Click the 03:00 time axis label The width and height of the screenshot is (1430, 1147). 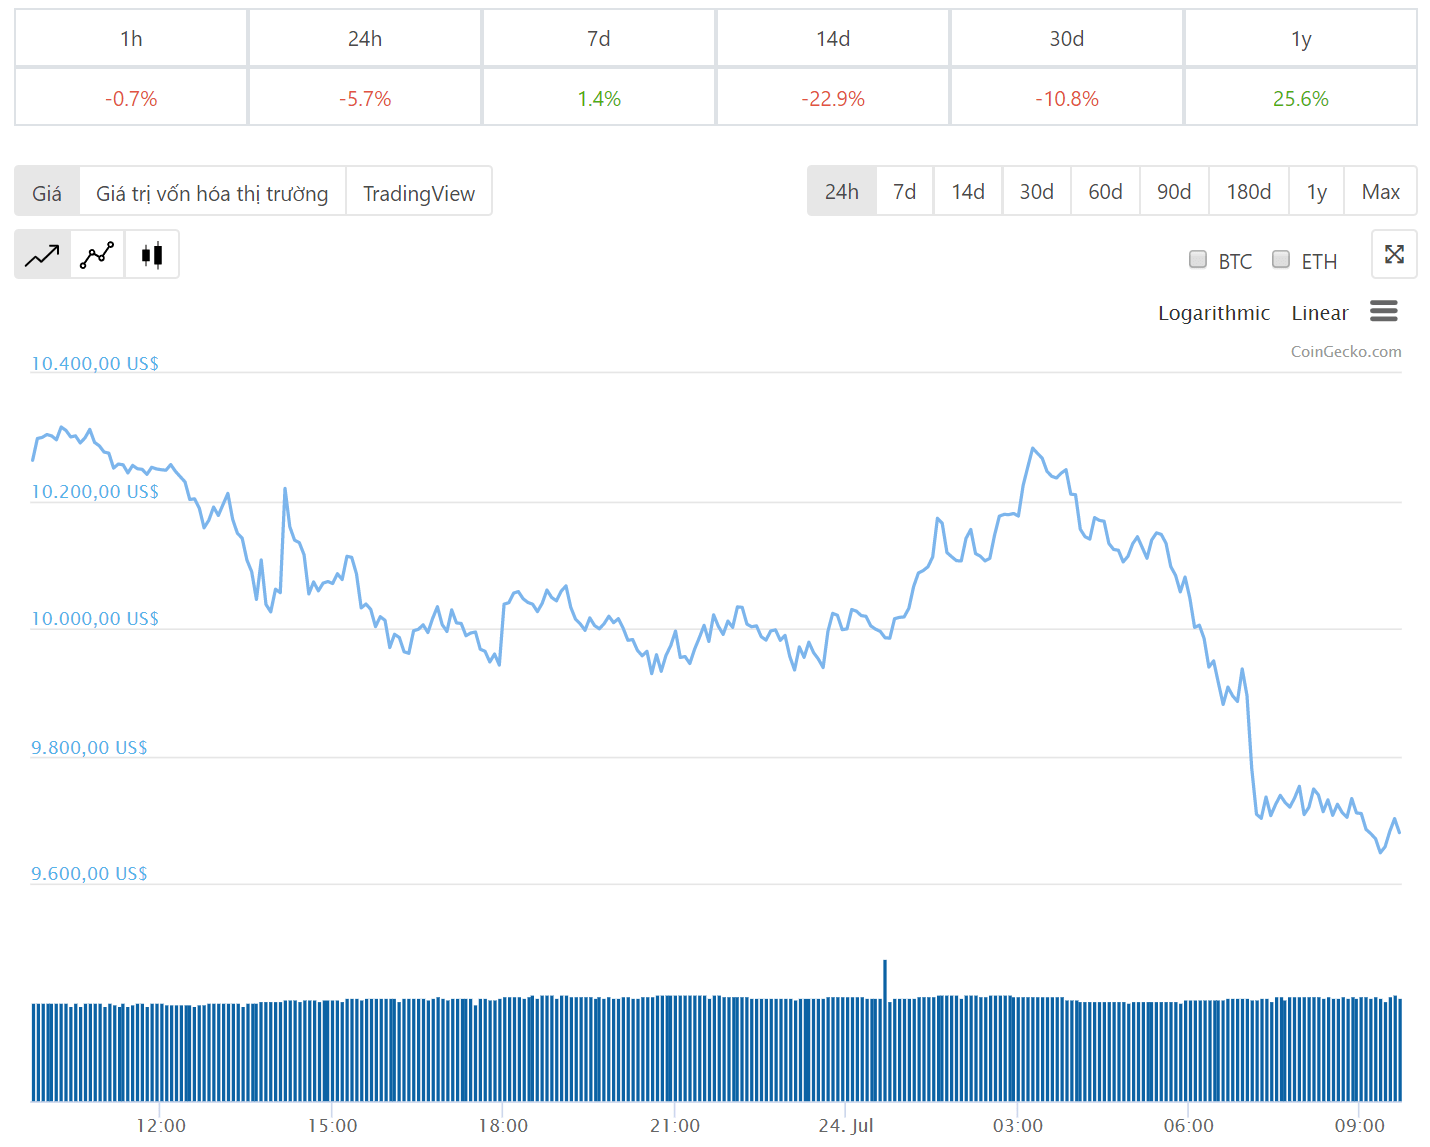1018,1125
